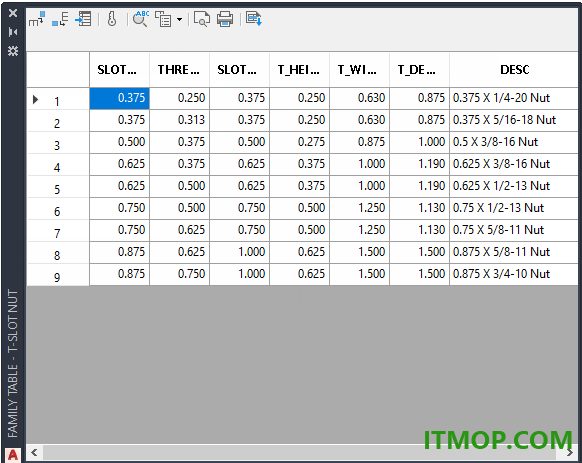Click the table export icon with blue arrow
This screenshot has width=582, height=463.
coord(254,19)
